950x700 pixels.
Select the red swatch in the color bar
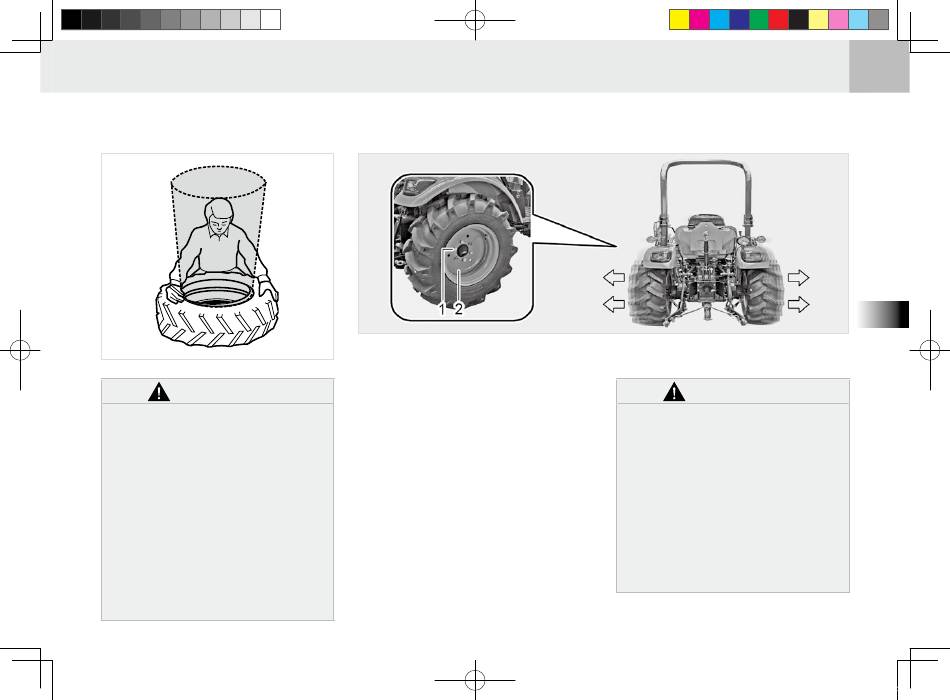coord(779,19)
